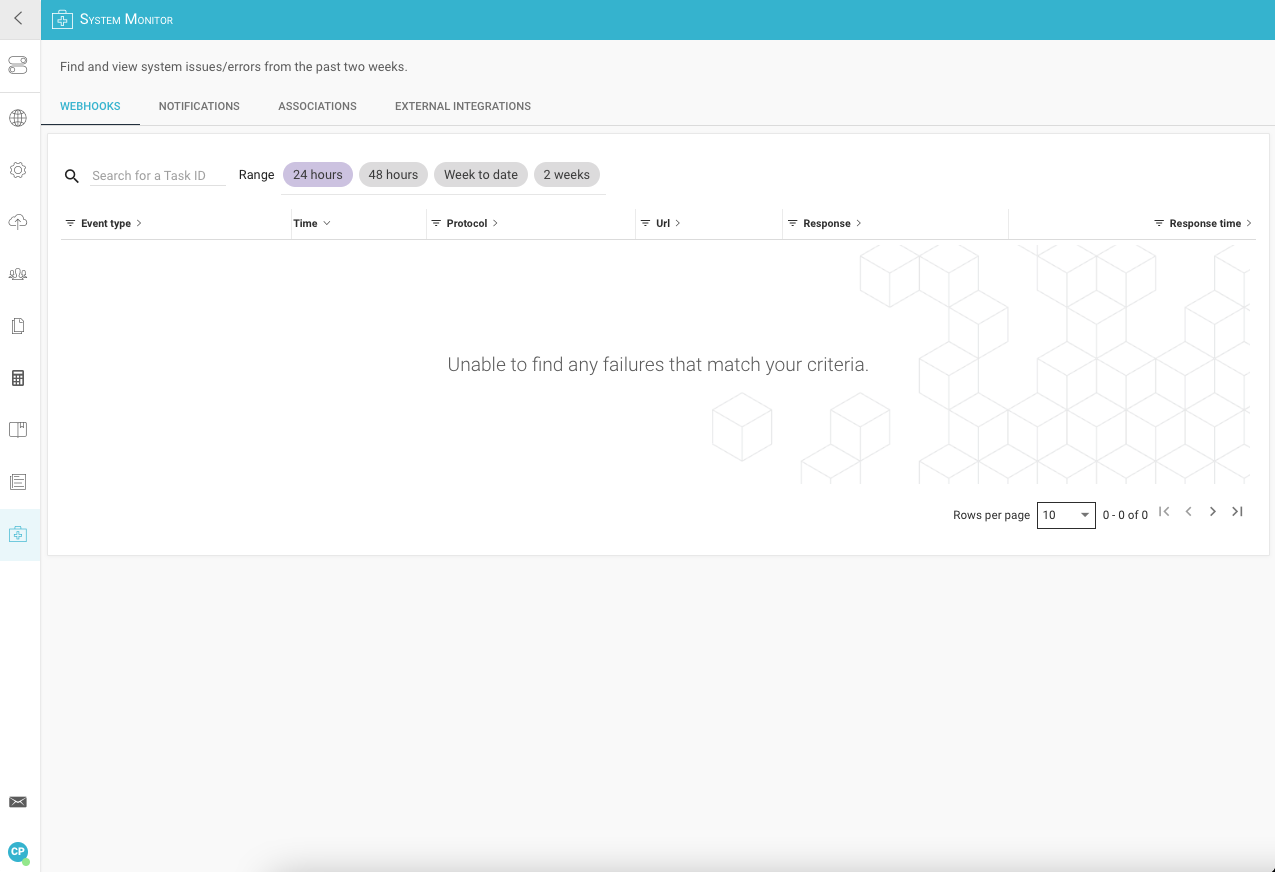The height and width of the screenshot is (872, 1275).
Task: Jump to the last page of results
Action: (1237, 512)
